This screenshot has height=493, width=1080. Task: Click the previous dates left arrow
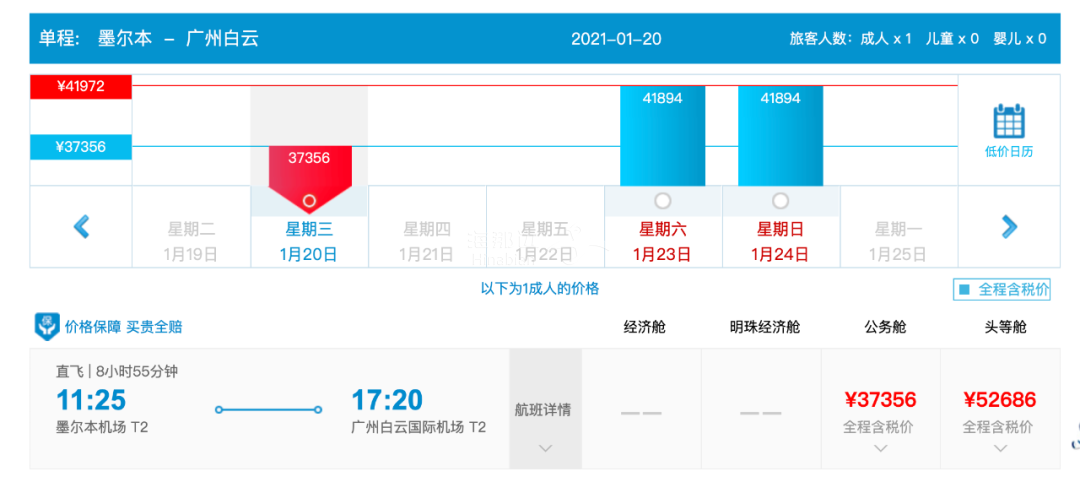[x=81, y=227]
